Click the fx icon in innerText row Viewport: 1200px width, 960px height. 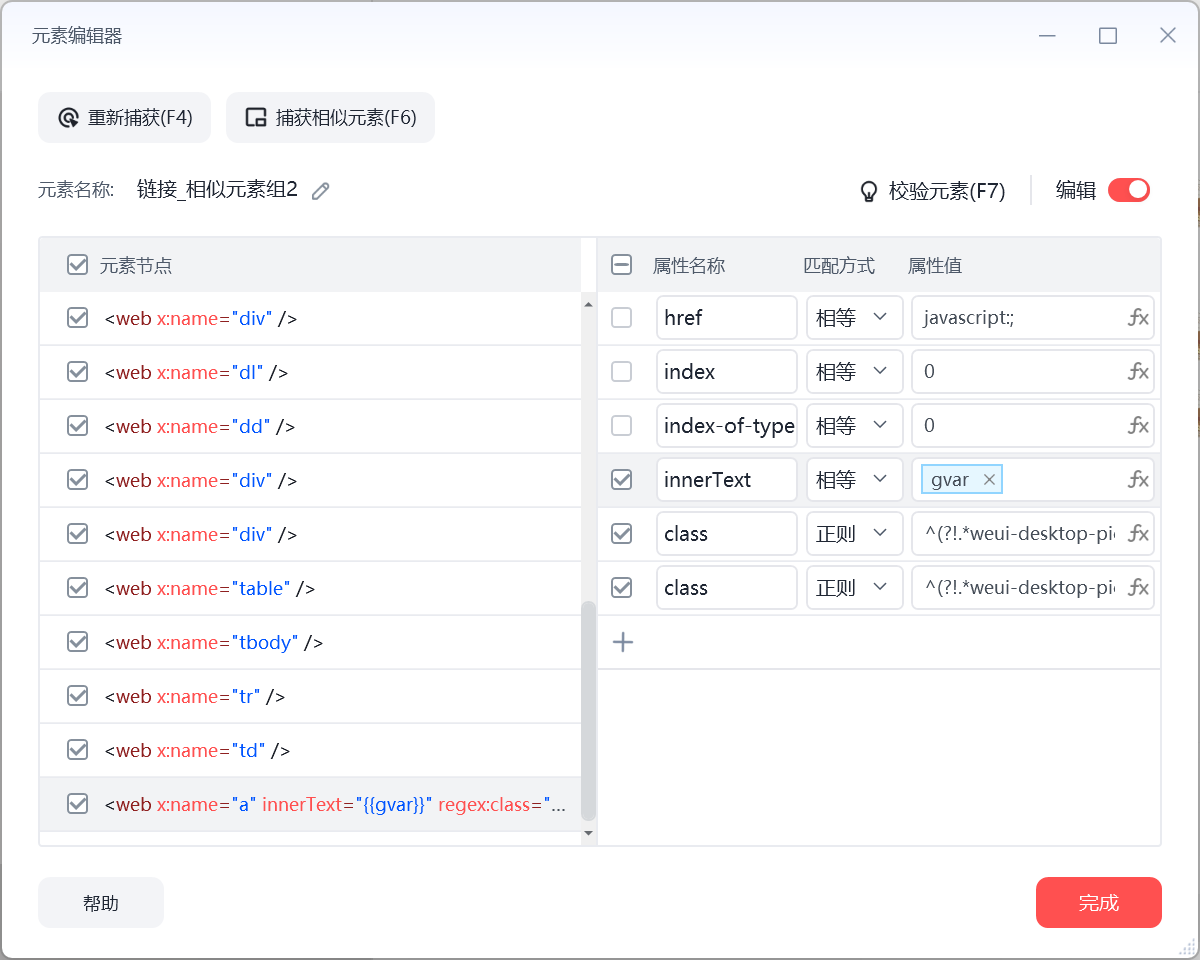pyautogui.click(x=1137, y=480)
